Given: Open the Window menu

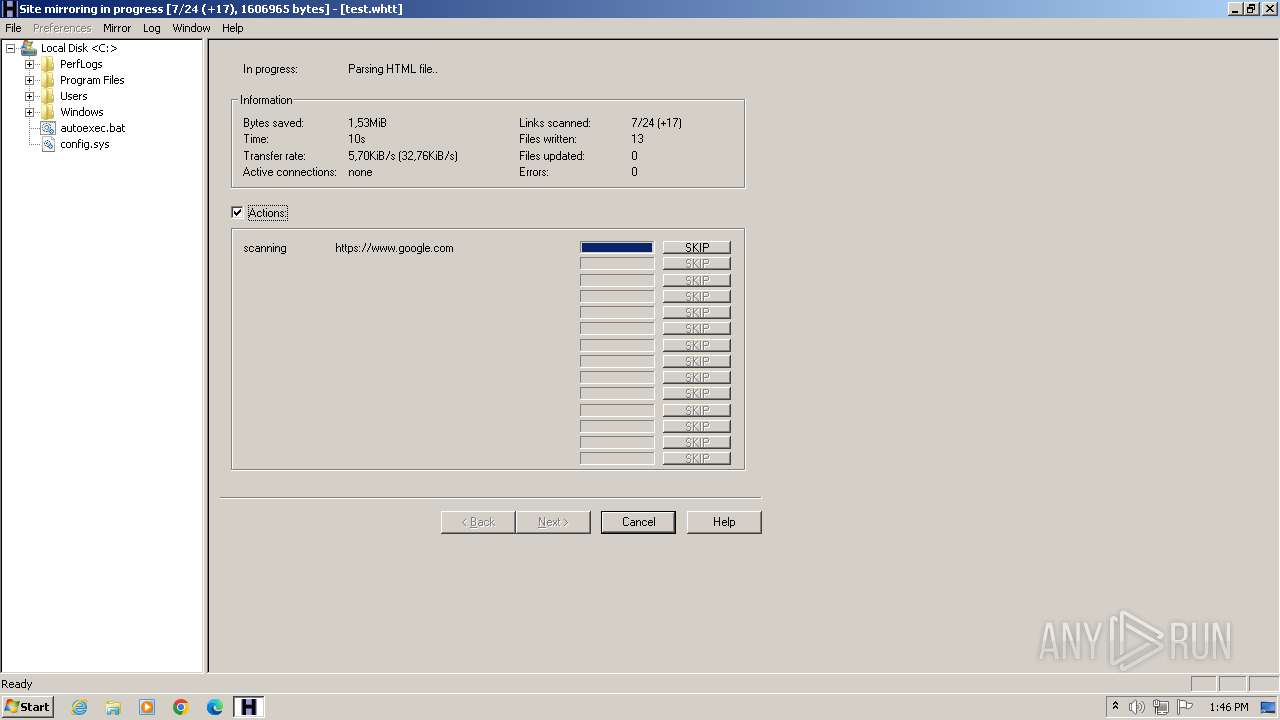Looking at the screenshot, I should point(191,28).
